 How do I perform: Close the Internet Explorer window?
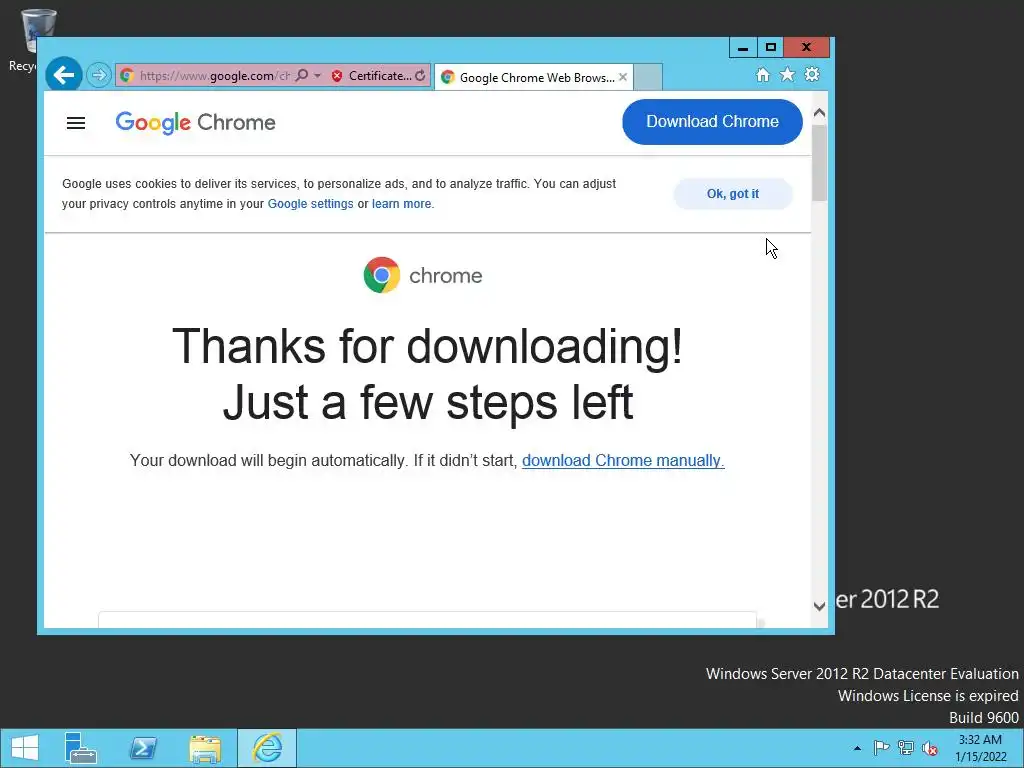tap(807, 48)
